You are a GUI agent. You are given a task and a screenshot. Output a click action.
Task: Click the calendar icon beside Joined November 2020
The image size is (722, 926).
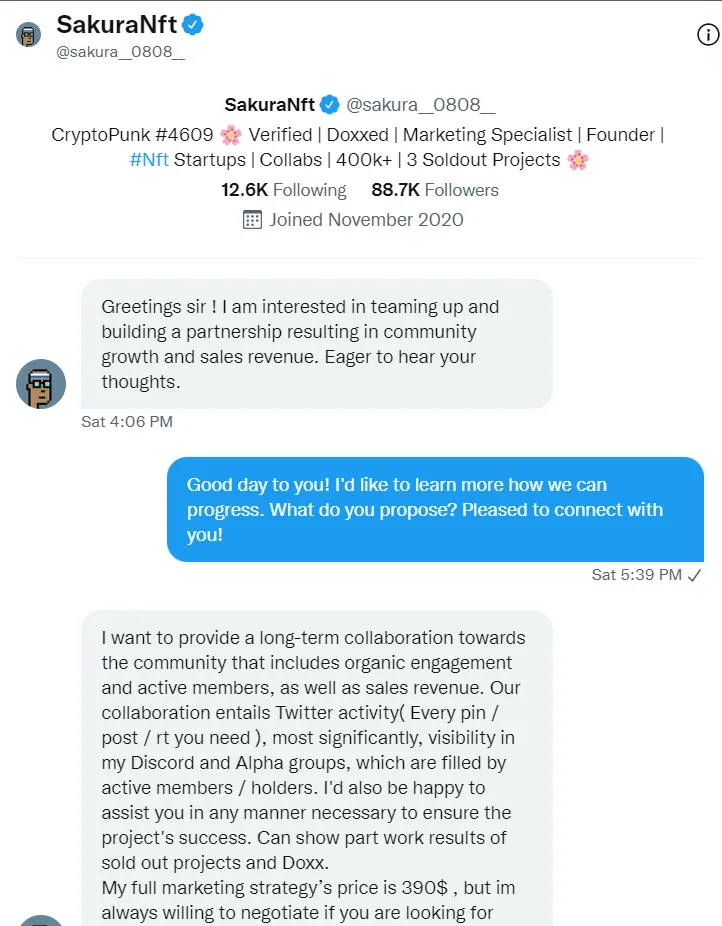252,220
